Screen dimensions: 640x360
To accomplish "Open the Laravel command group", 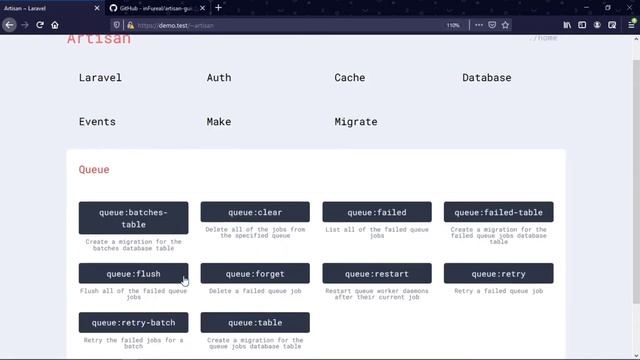I will tap(100, 78).
